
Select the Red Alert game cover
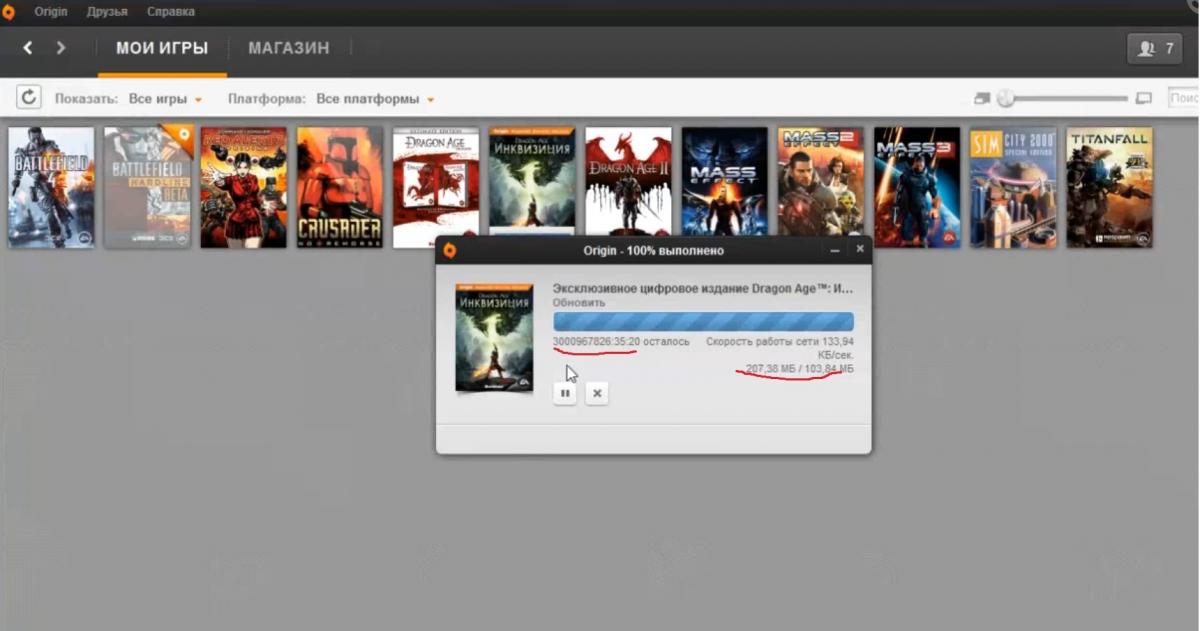pyautogui.click(x=244, y=187)
